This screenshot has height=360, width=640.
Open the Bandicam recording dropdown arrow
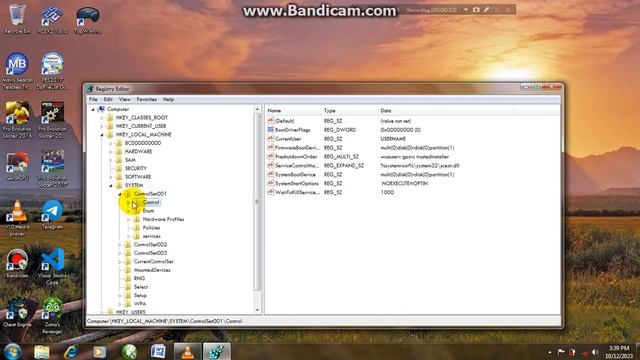click(466, 9)
